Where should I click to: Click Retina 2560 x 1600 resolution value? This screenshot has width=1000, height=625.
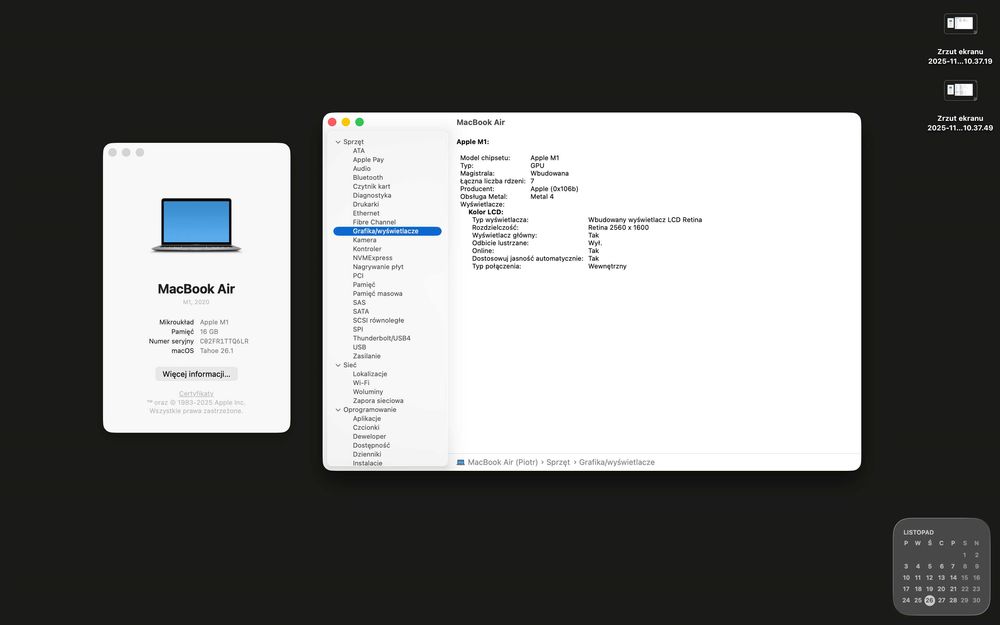coord(619,228)
